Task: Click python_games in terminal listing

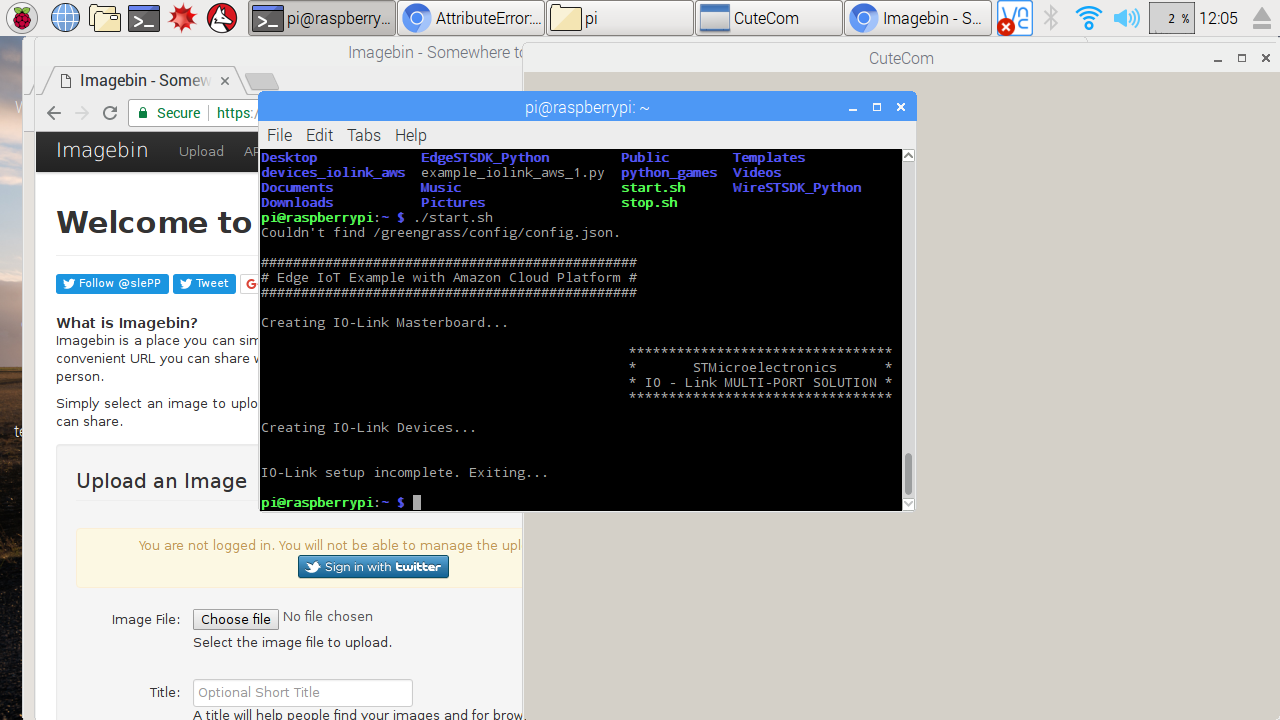Action: 669,172
